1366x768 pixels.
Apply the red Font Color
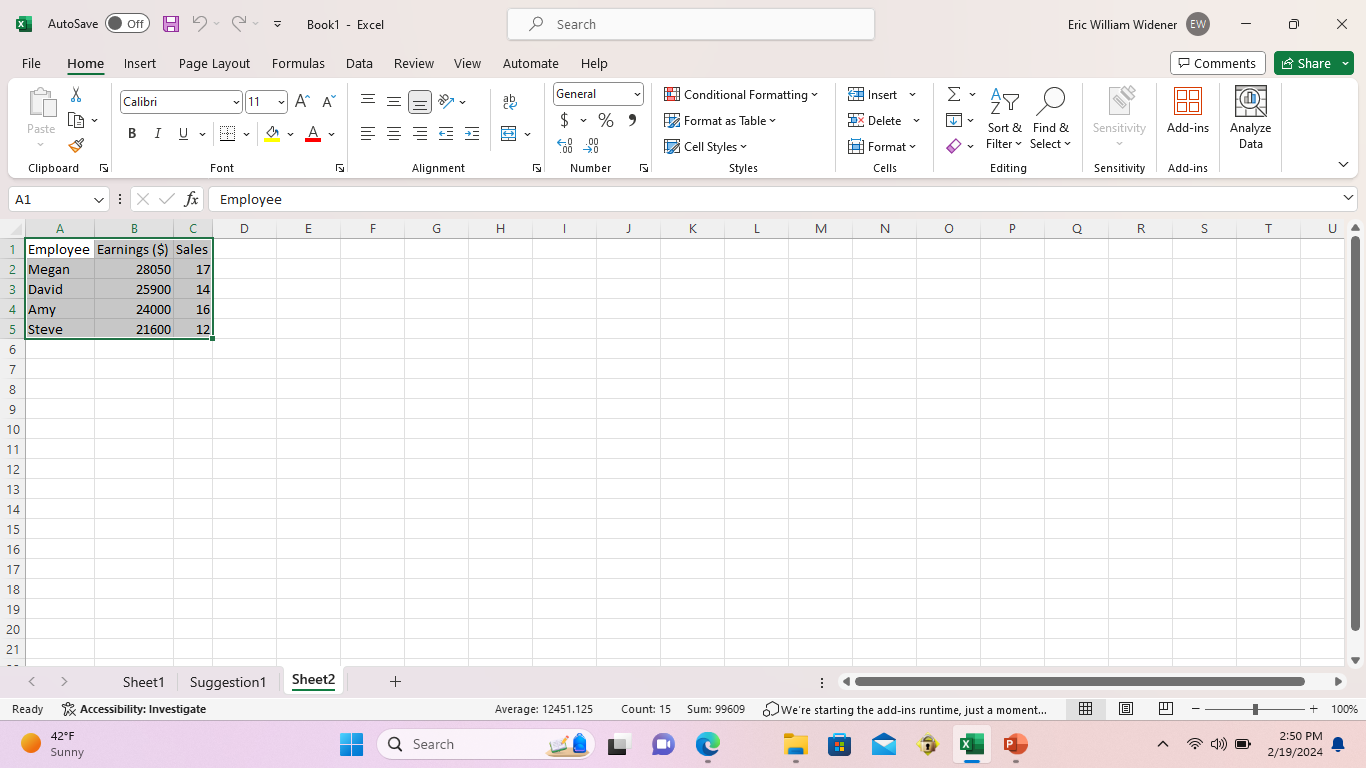(x=313, y=133)
